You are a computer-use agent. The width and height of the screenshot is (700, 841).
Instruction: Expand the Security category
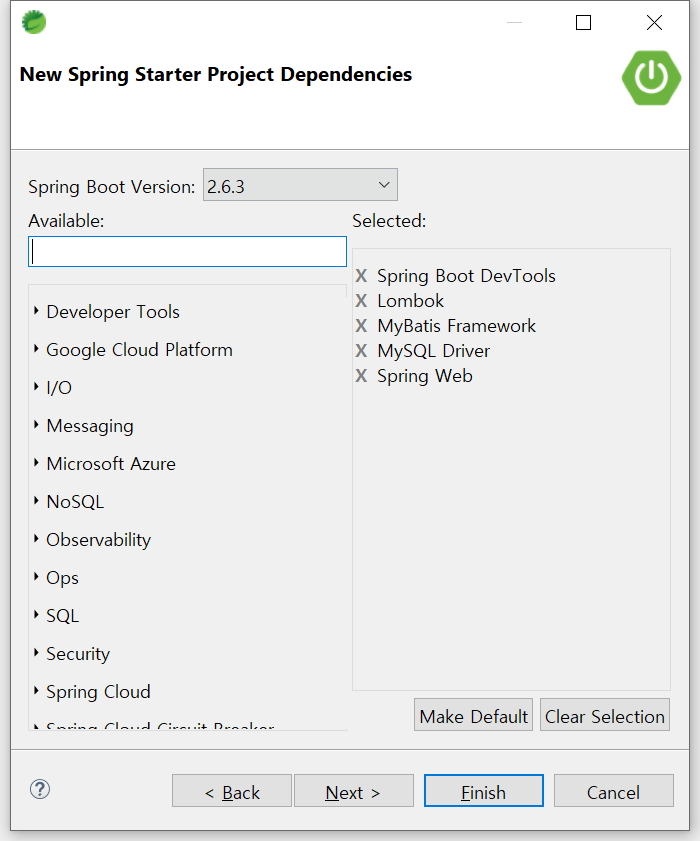tap(37, 653)
